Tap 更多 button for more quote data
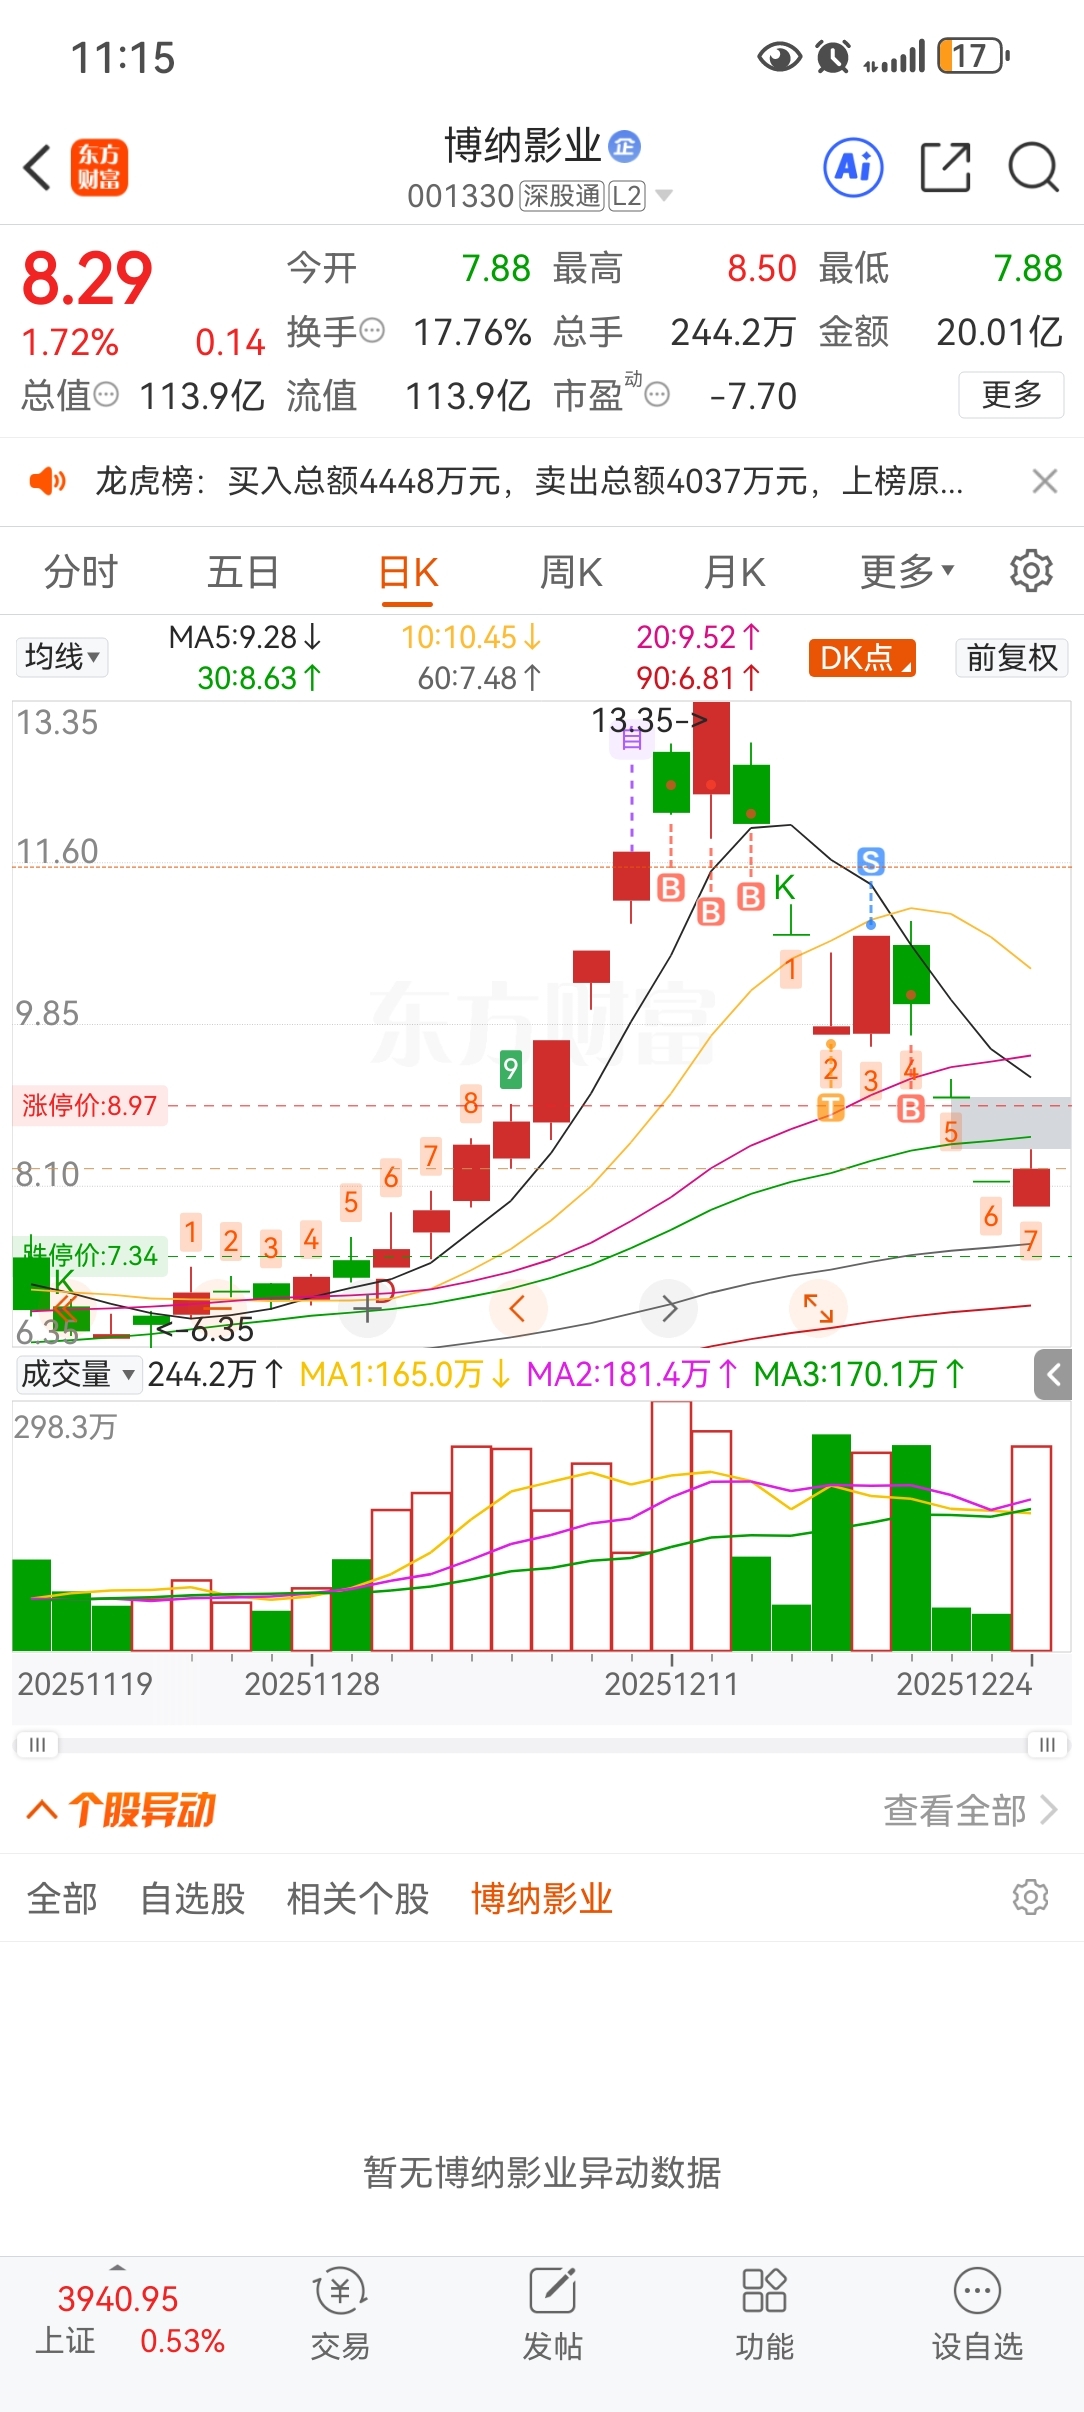 pos(1011,394)
